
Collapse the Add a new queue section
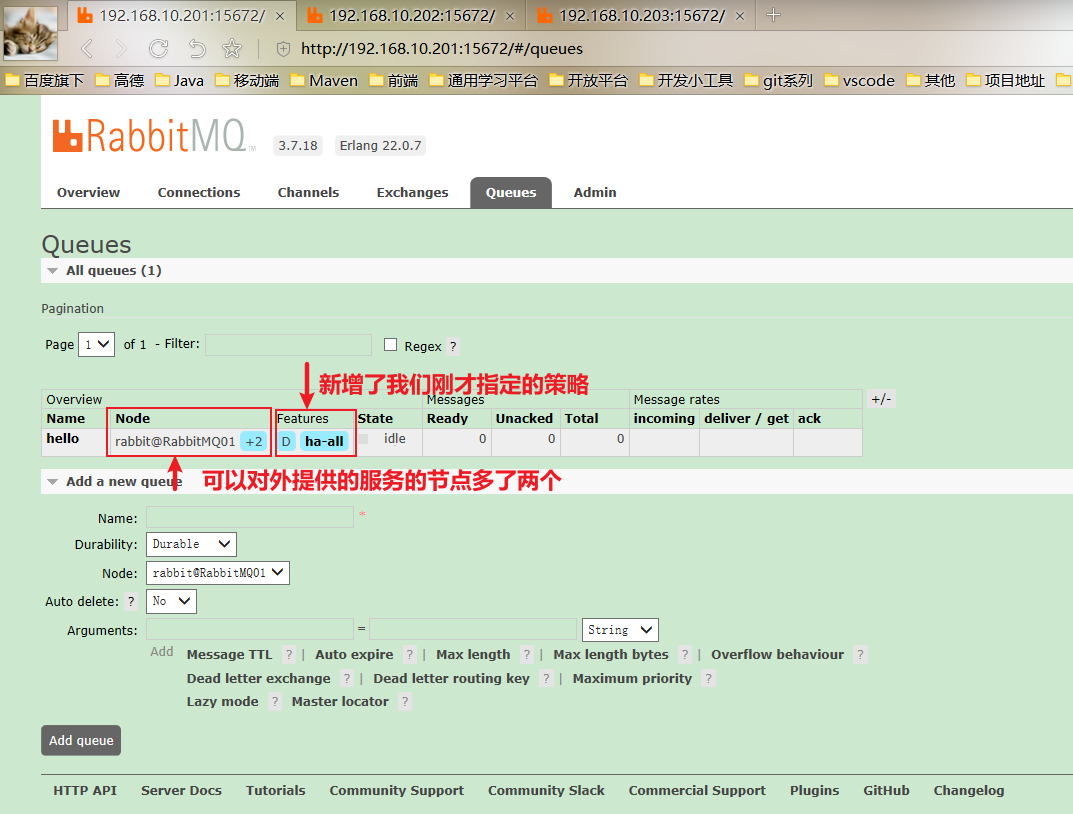coord(115,482)
